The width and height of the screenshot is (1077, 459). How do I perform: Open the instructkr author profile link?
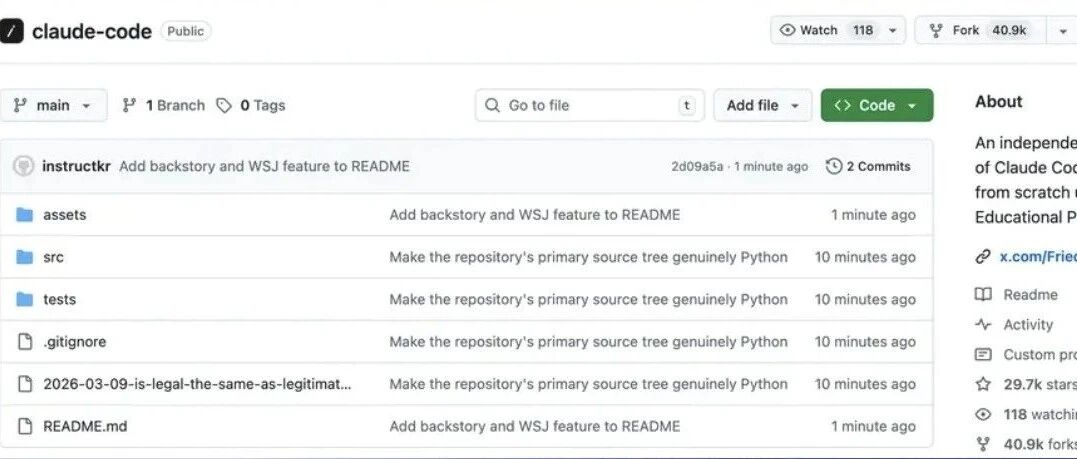click(76, 166)
